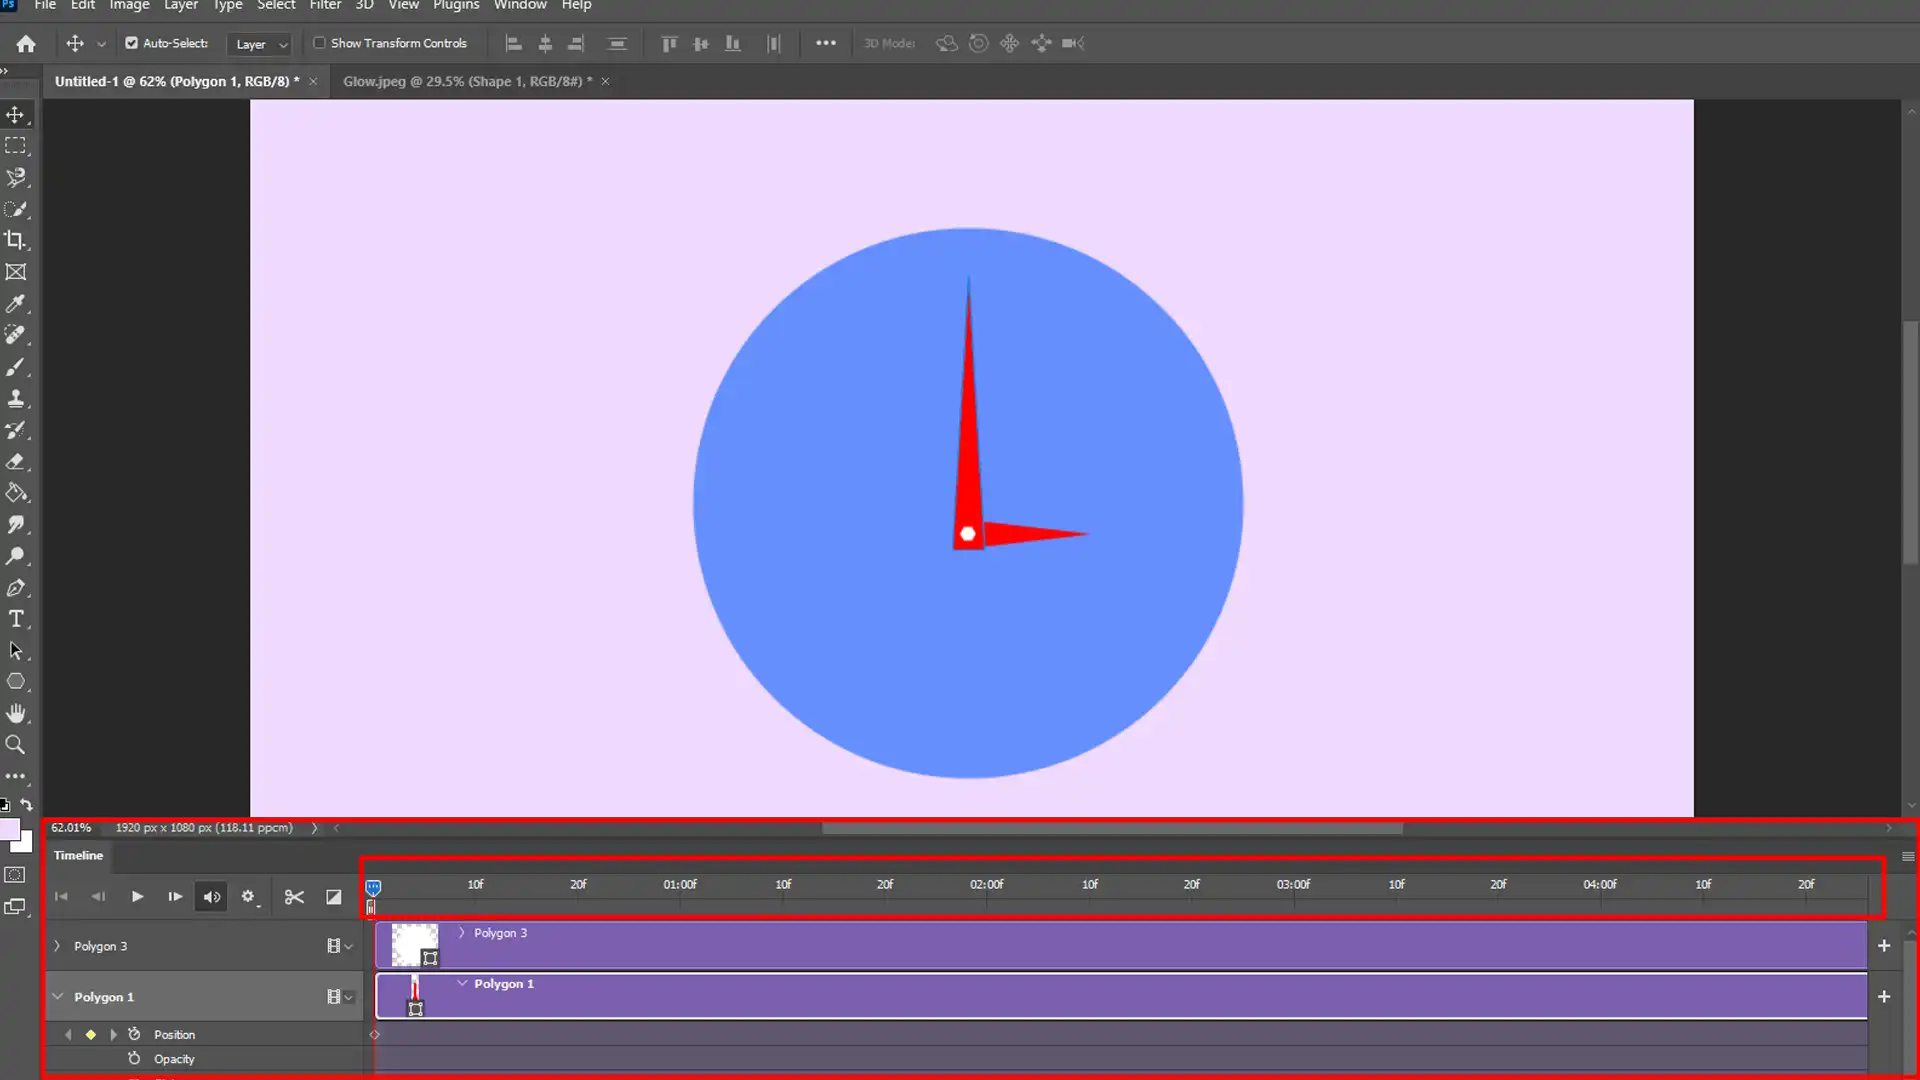The height and width of the screenshot is (1080, 1920).
Task: Open the Image menu
Action: (x=129, y=5)
